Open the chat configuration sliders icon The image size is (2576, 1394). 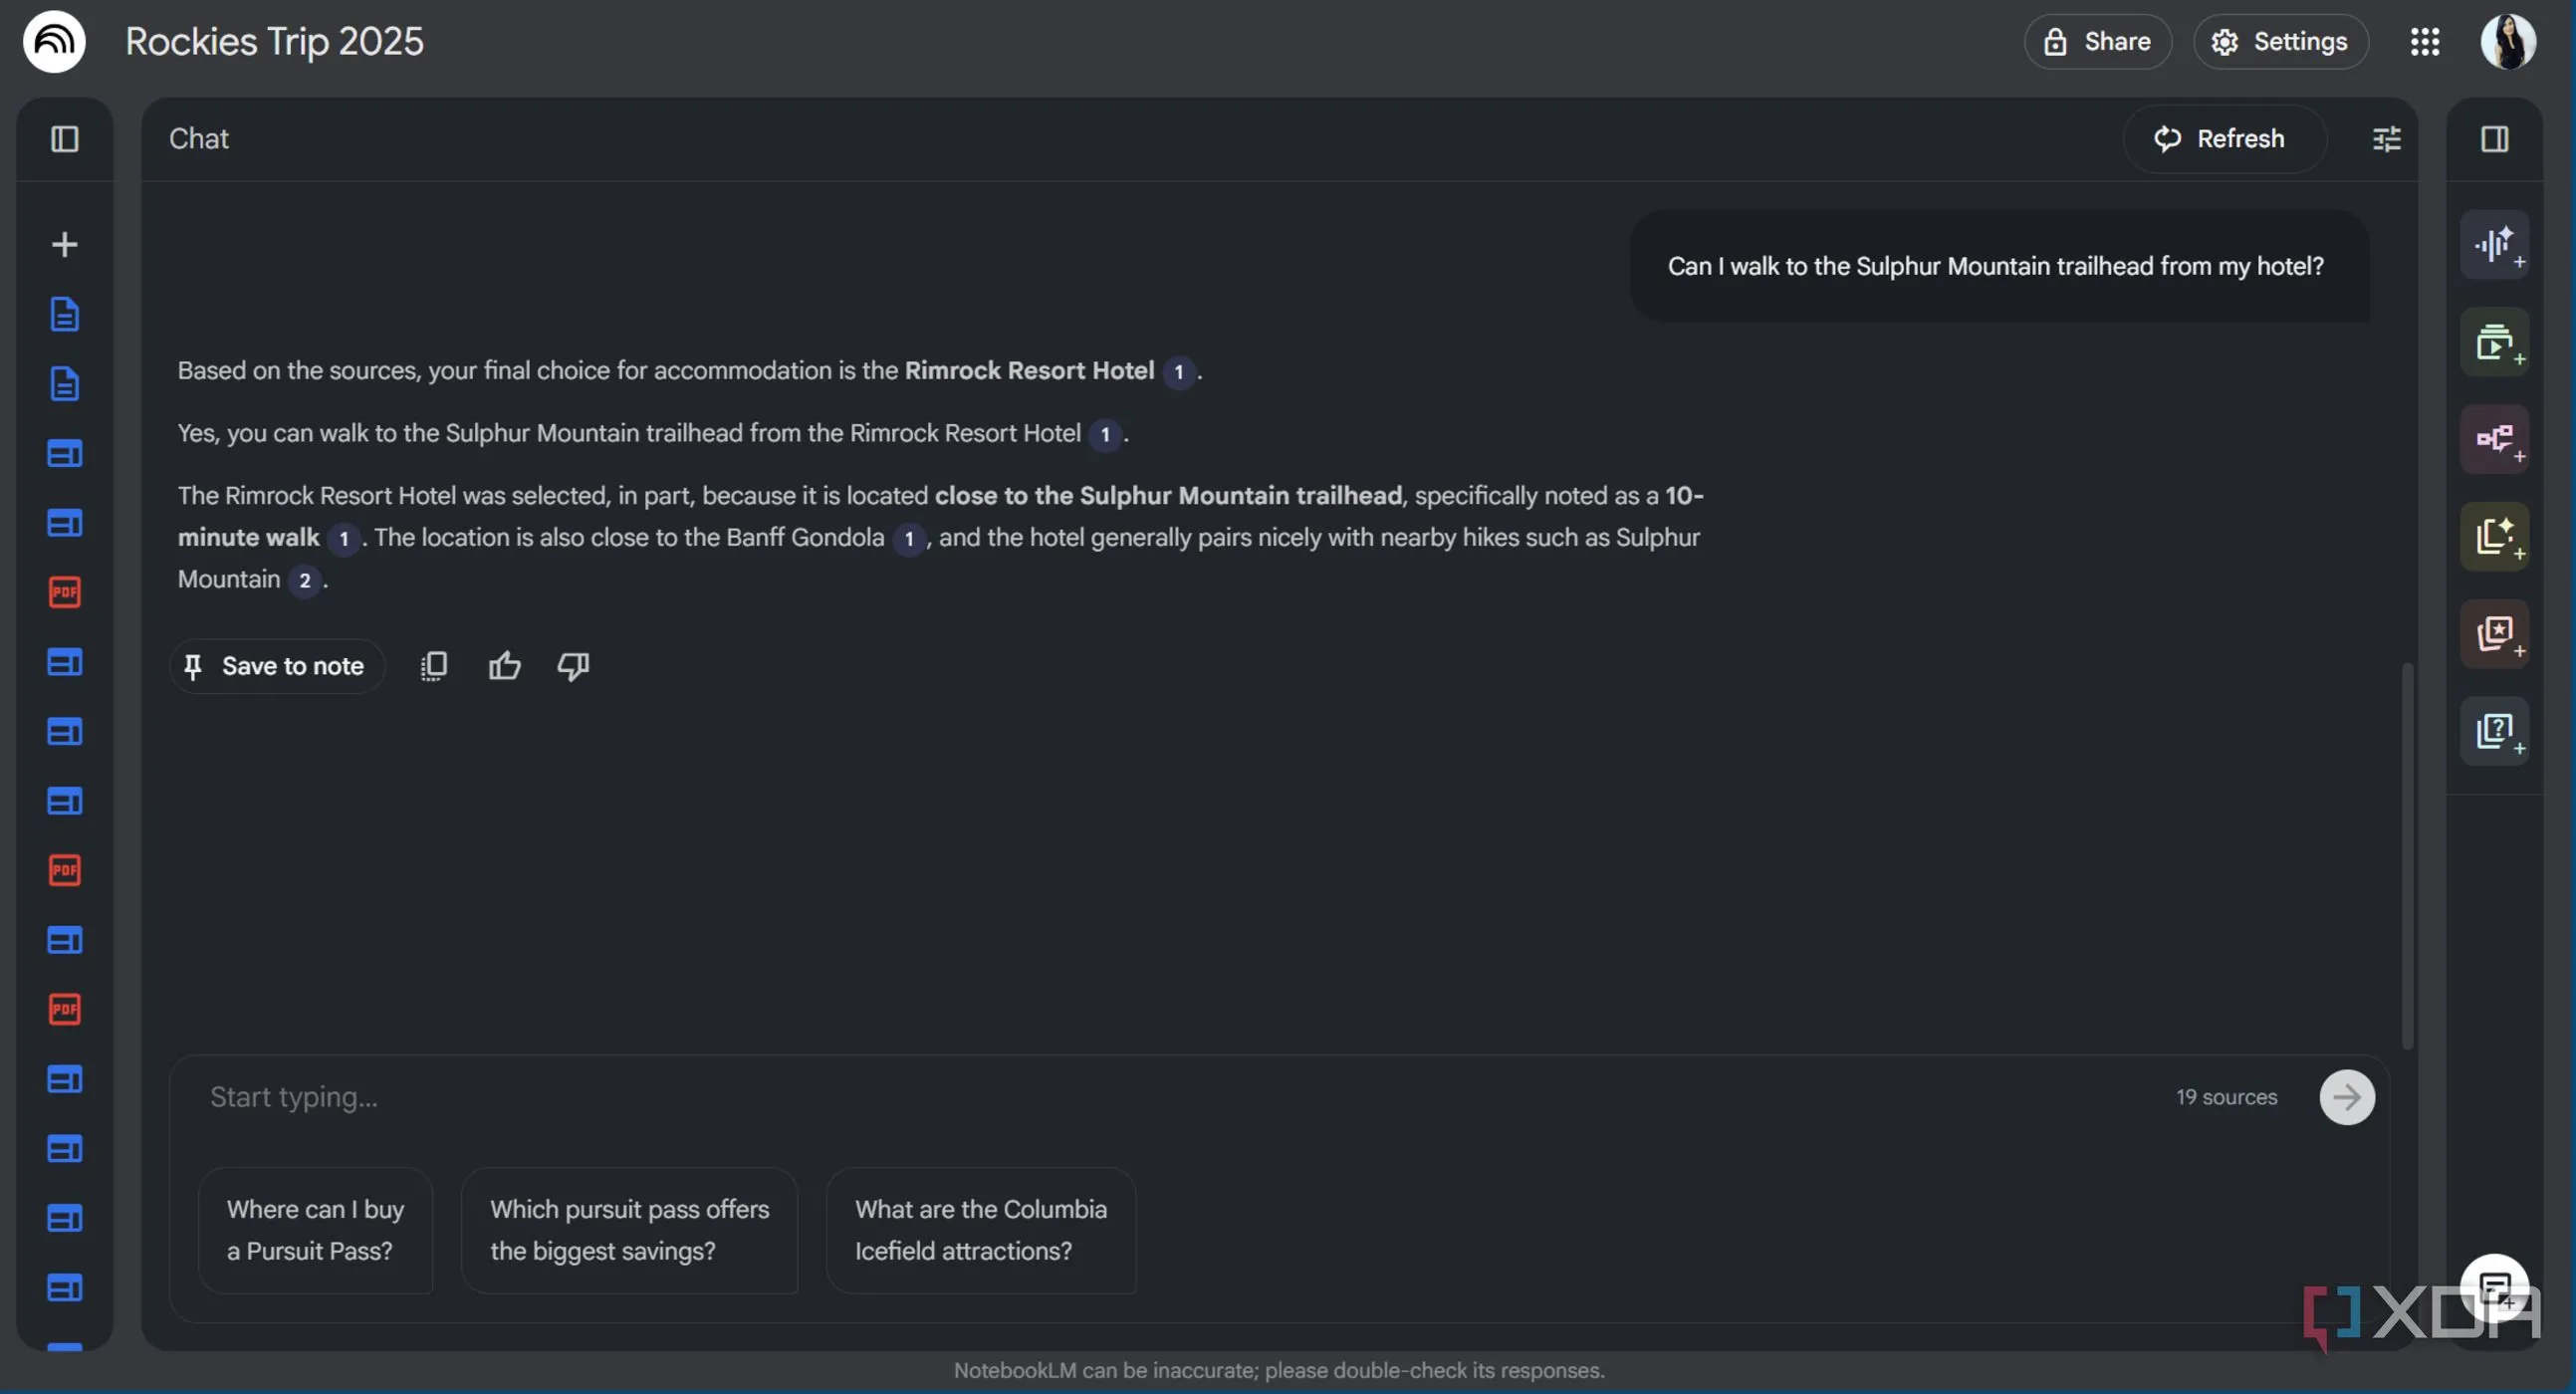click(2386, 139)
